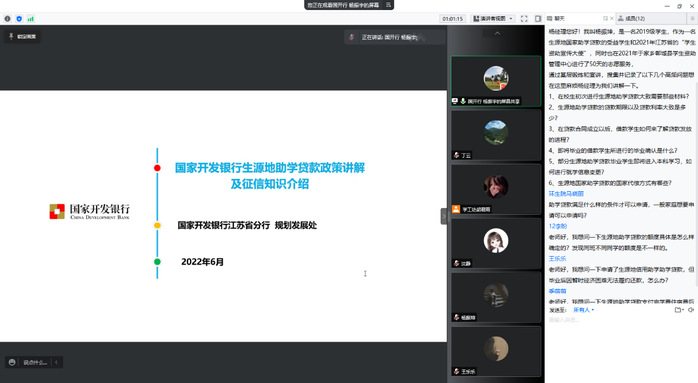The width and height of the screenshot is (698, 383).
Task: Select the participant tile with orange host icon
Action: (496, 189)
